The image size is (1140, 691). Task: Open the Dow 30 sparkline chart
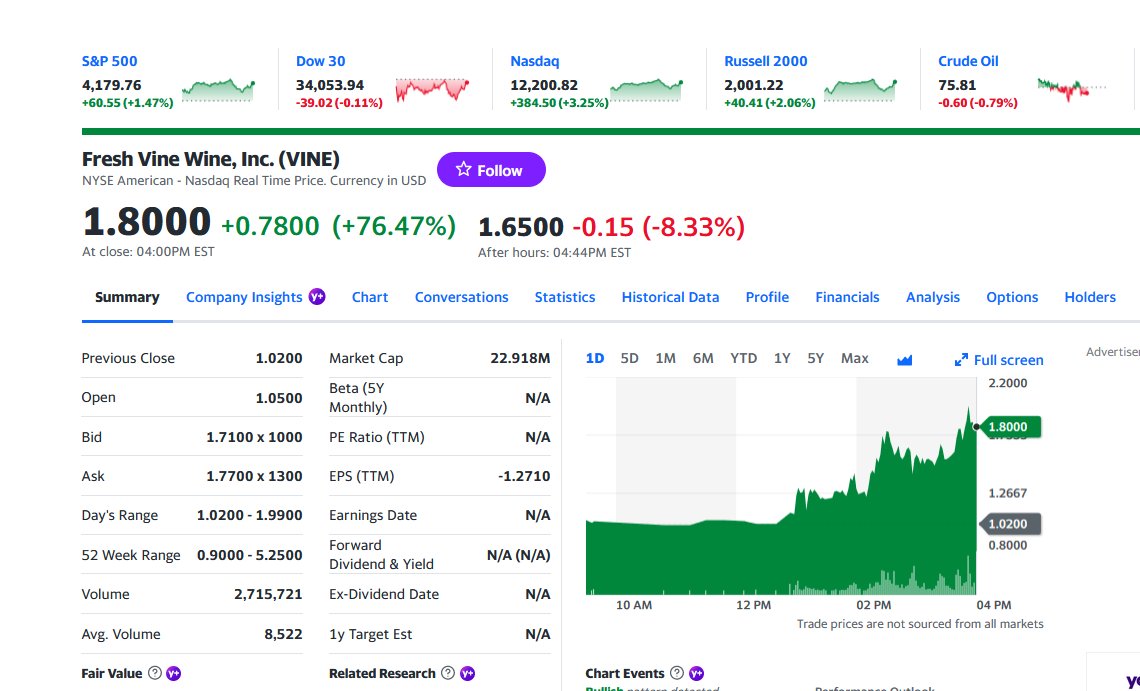click(432, 89)
